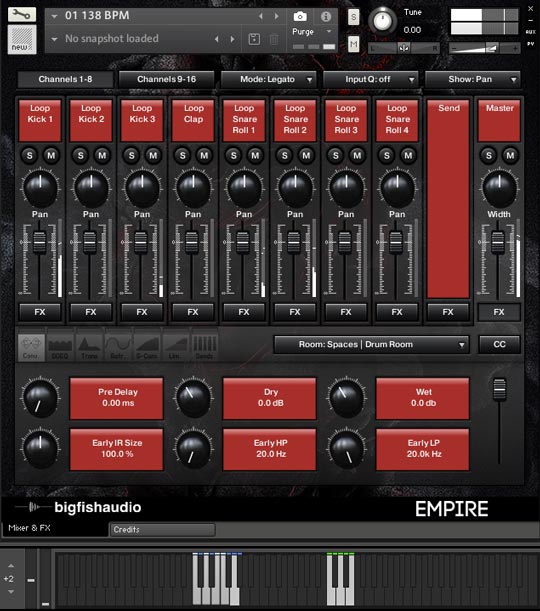Select the SGEQ equalizer effect icon
540x611 pixels.
pyautogui.click(x=60, y=347)
